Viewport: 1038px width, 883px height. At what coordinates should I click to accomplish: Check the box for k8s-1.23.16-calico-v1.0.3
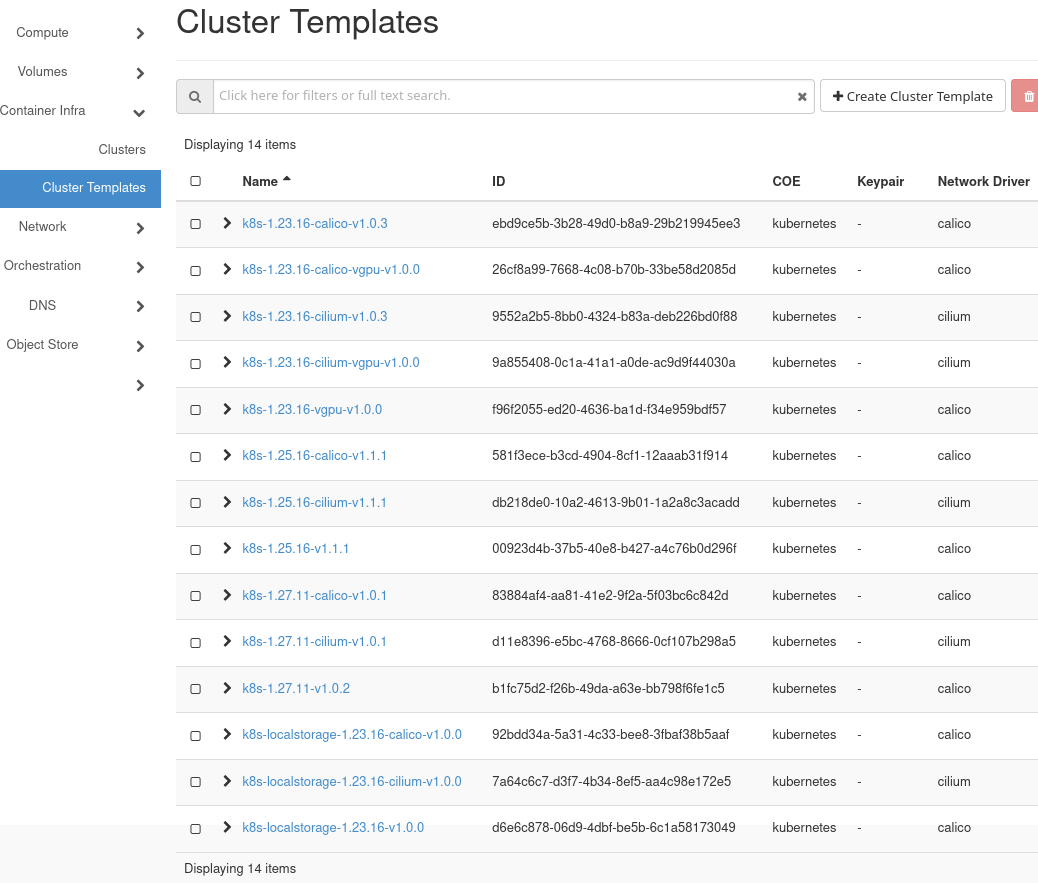tap(195, 224)
